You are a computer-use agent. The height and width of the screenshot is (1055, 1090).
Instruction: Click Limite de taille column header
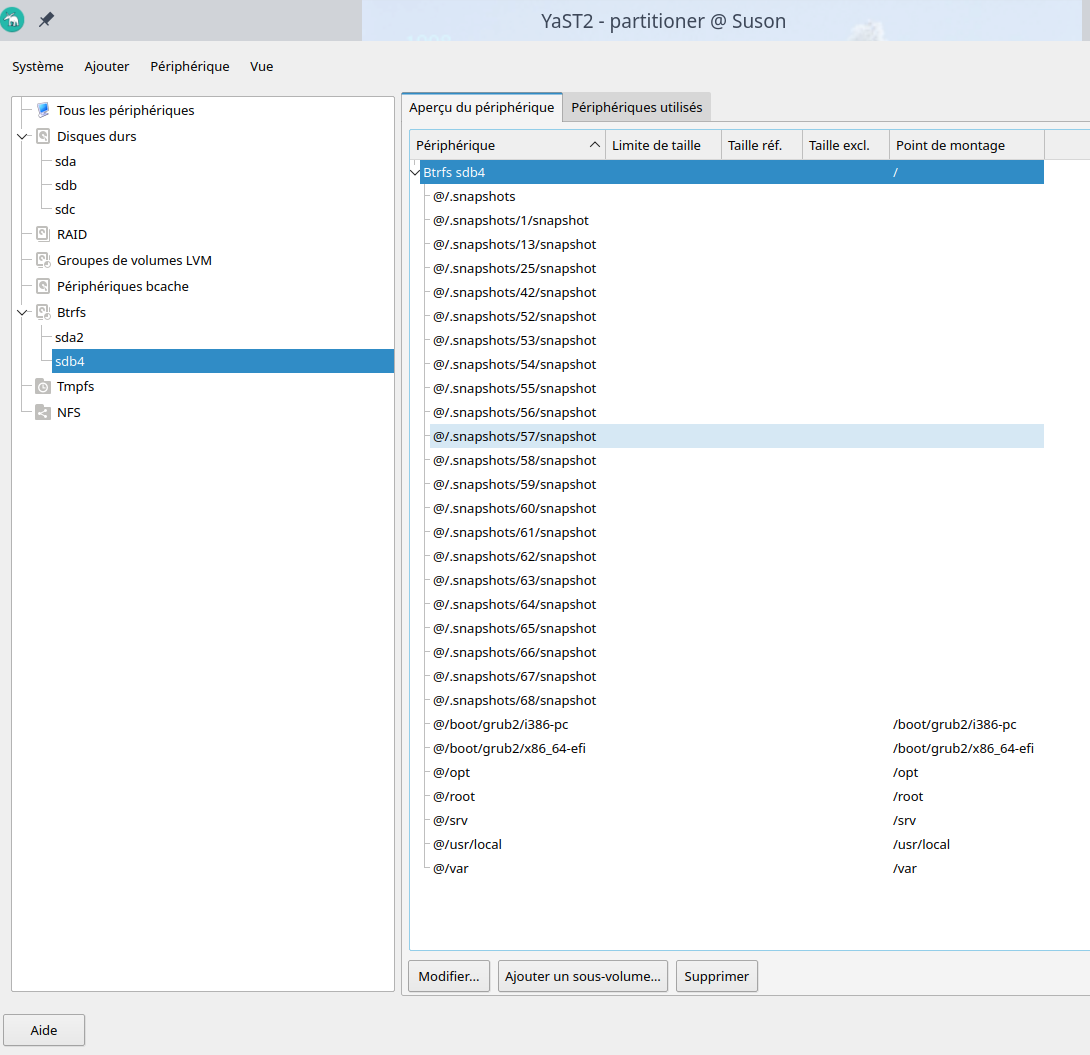click(x=663, y=145)
